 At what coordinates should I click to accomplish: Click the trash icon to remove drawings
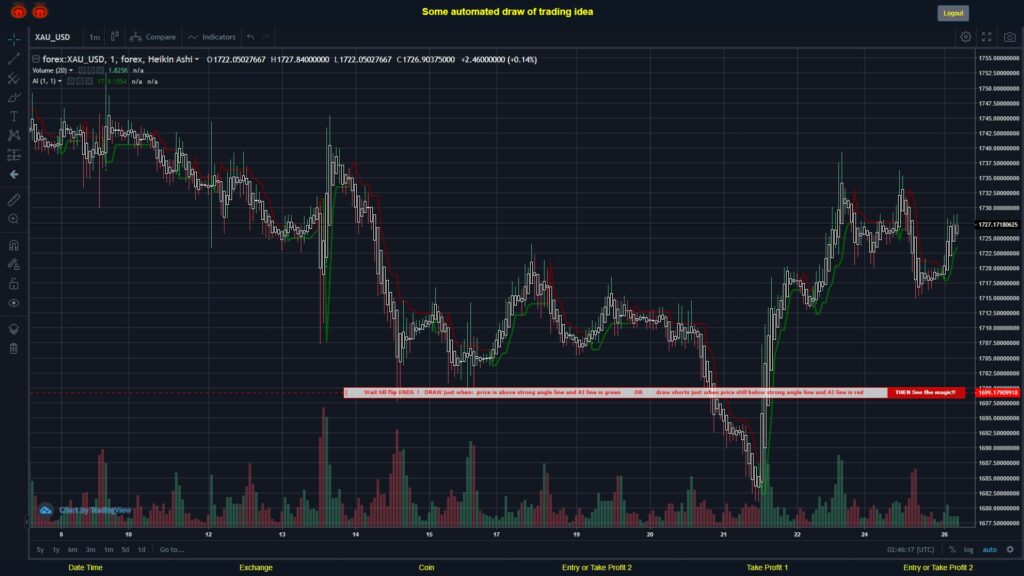click(14, 349)
